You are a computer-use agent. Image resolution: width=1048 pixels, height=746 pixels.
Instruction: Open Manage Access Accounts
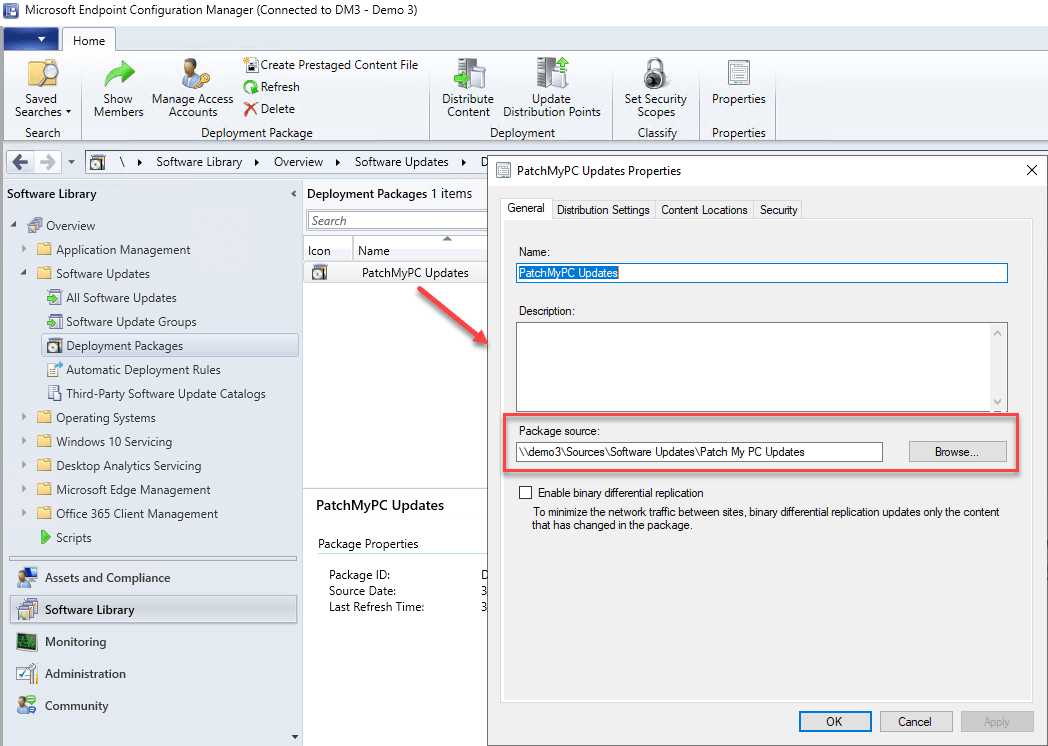(x=192, y=89)
